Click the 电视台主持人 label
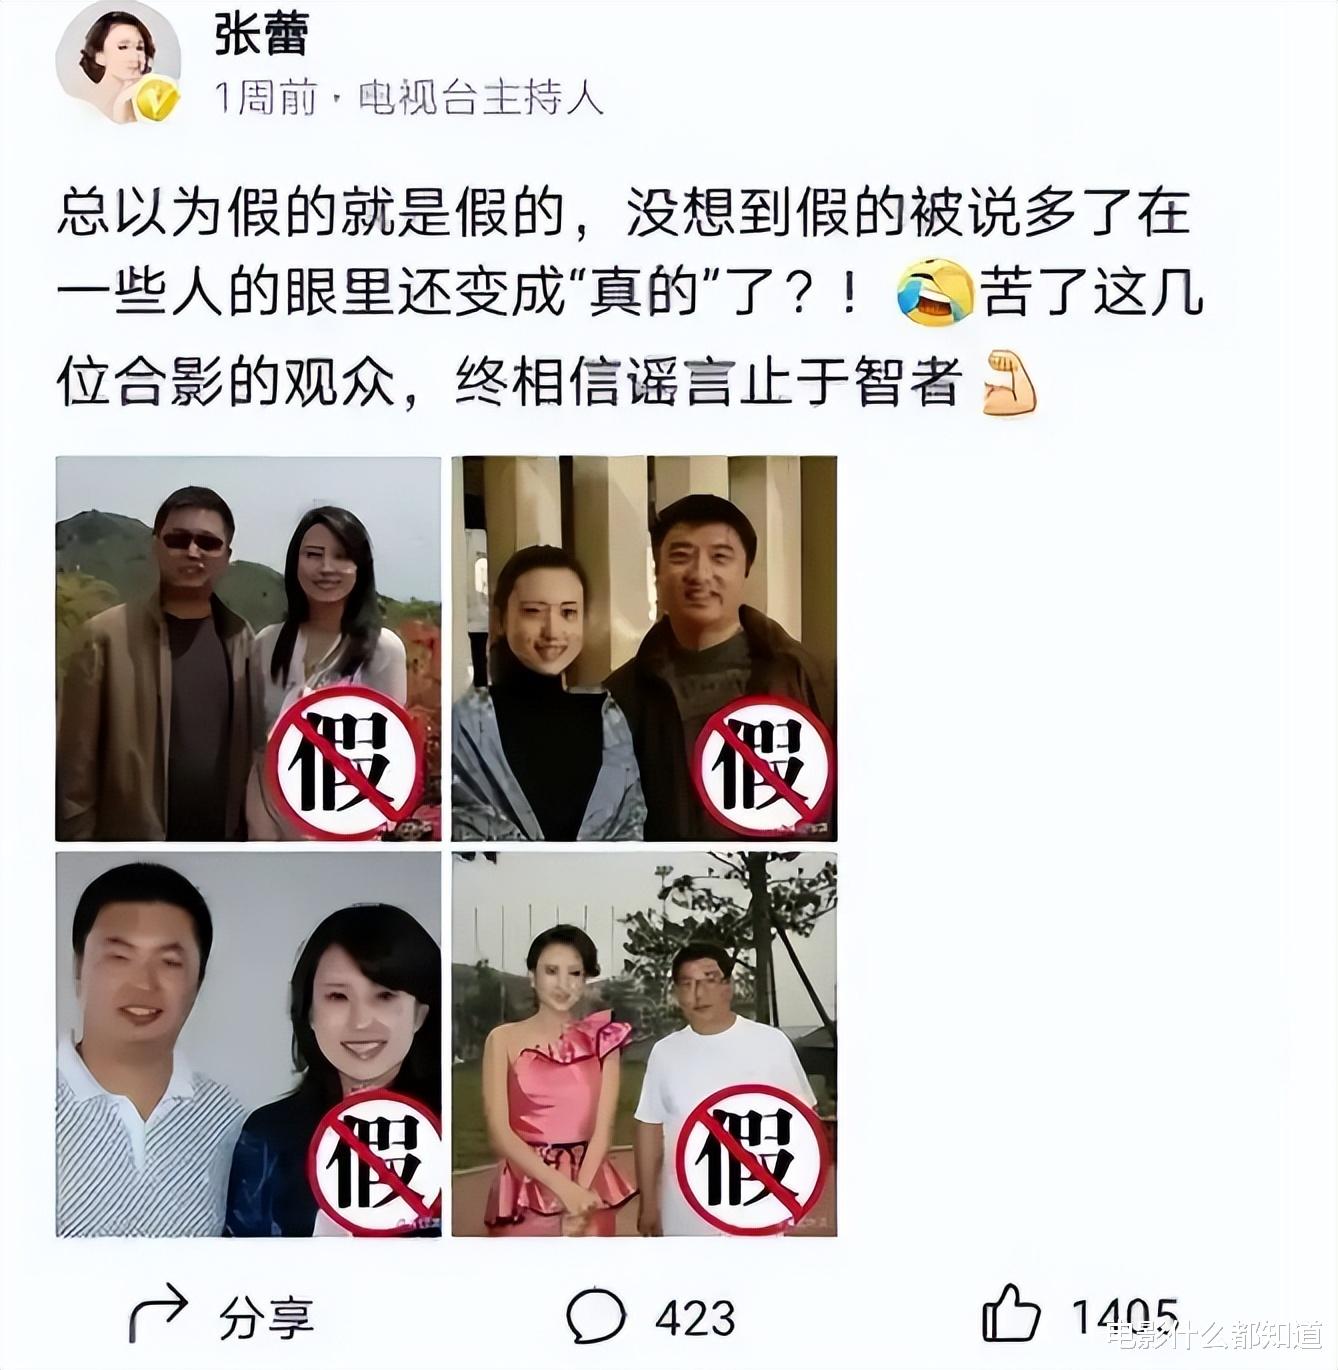 [x=481, y=99]
